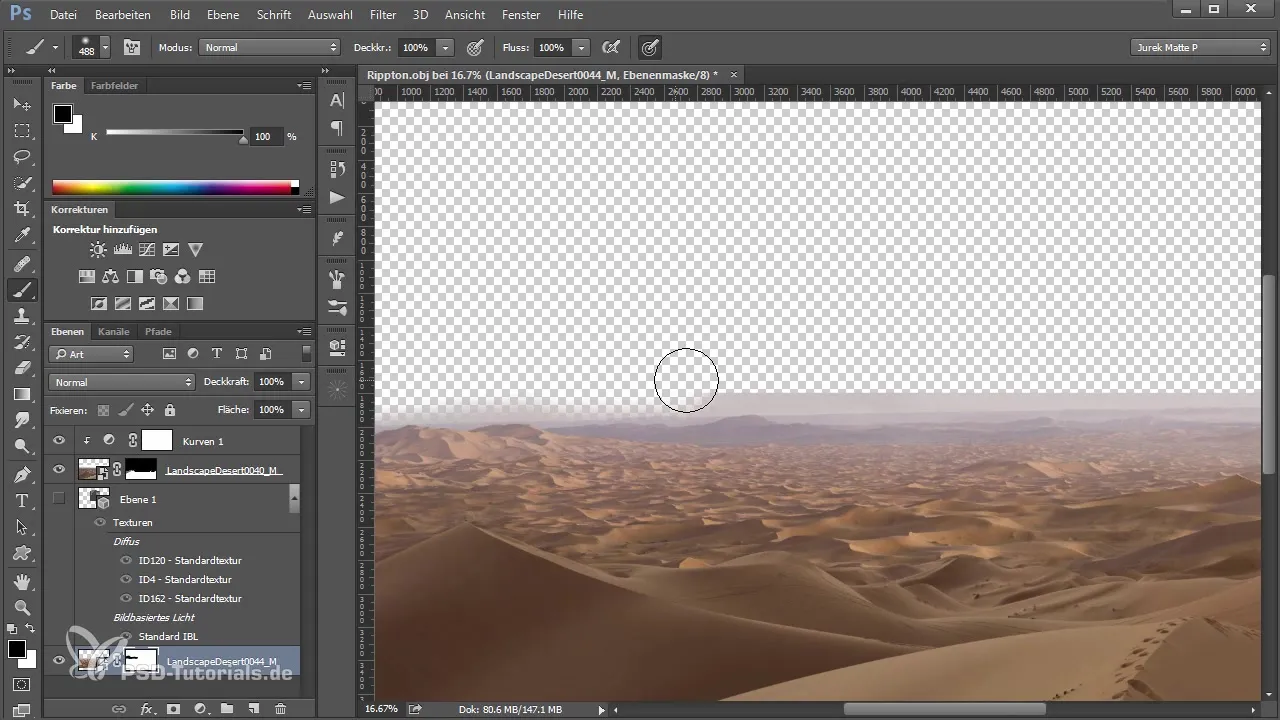The width and height of the screenshot is (1280, 720).
Task: Lock all layer attributes
Action: pyautogui.click(x=170, y=410)
